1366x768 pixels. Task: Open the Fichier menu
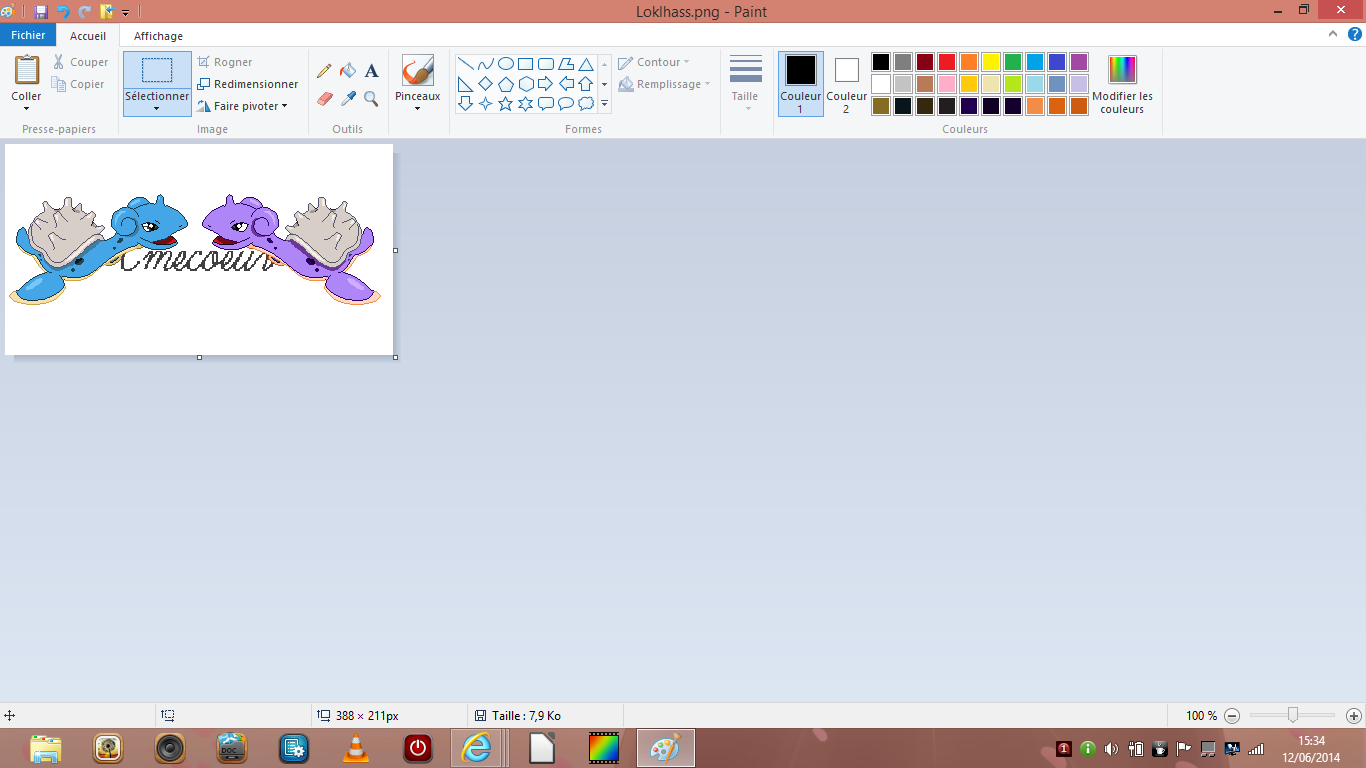click(x=28, y=35)
